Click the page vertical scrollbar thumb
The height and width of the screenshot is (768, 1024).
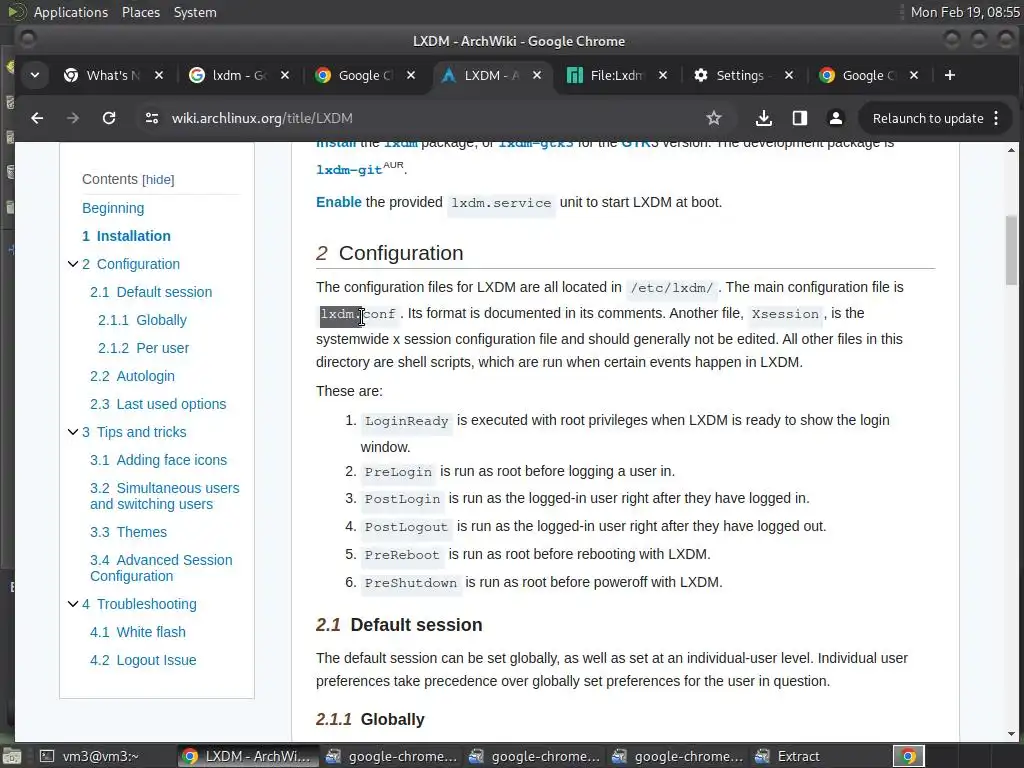click(1011, 251)
